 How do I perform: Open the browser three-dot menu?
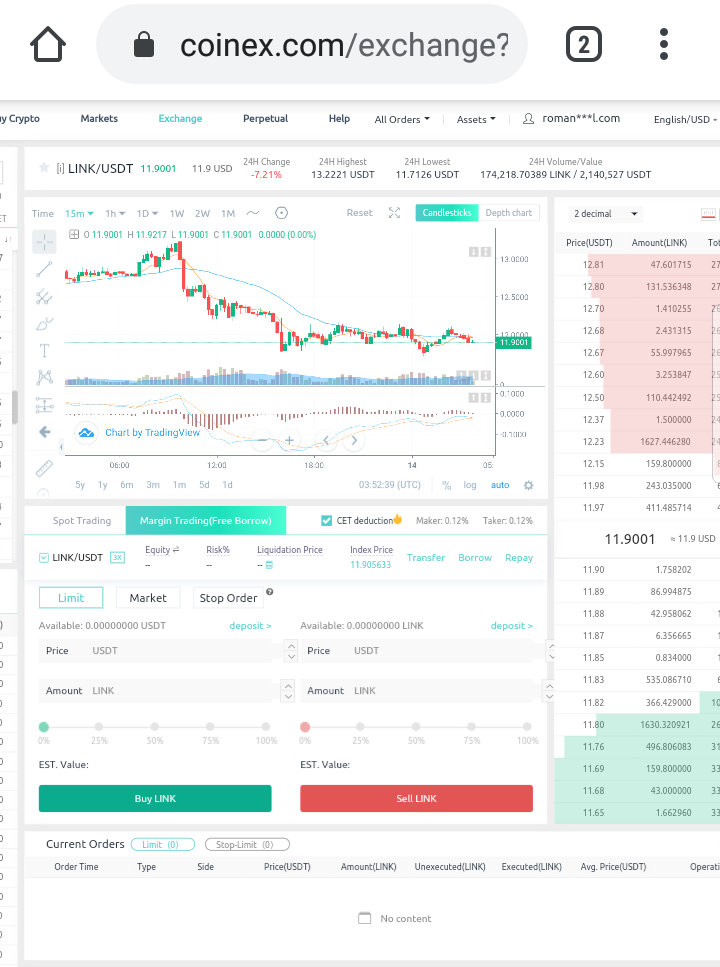[664, 44]
